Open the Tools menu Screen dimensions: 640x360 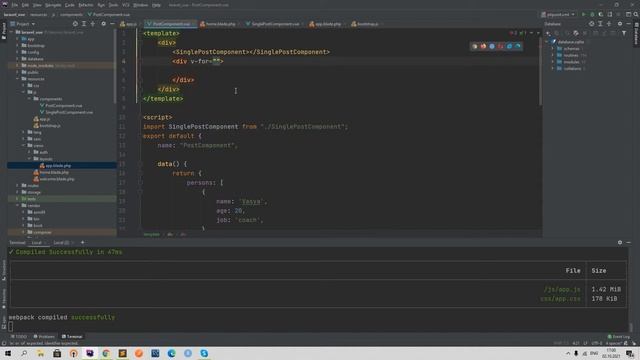(113, 5)
